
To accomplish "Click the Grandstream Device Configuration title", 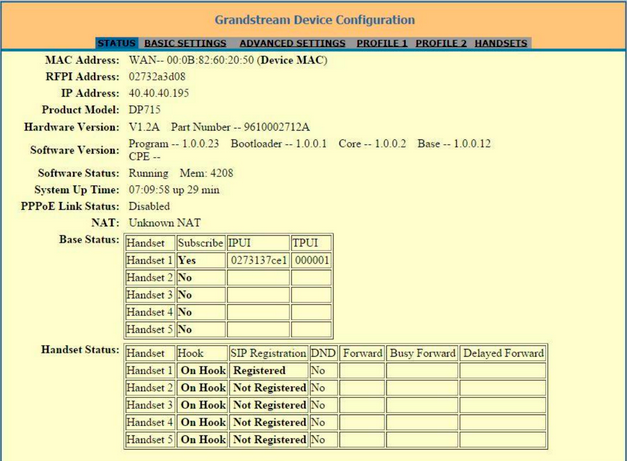I will coord(315,20).
